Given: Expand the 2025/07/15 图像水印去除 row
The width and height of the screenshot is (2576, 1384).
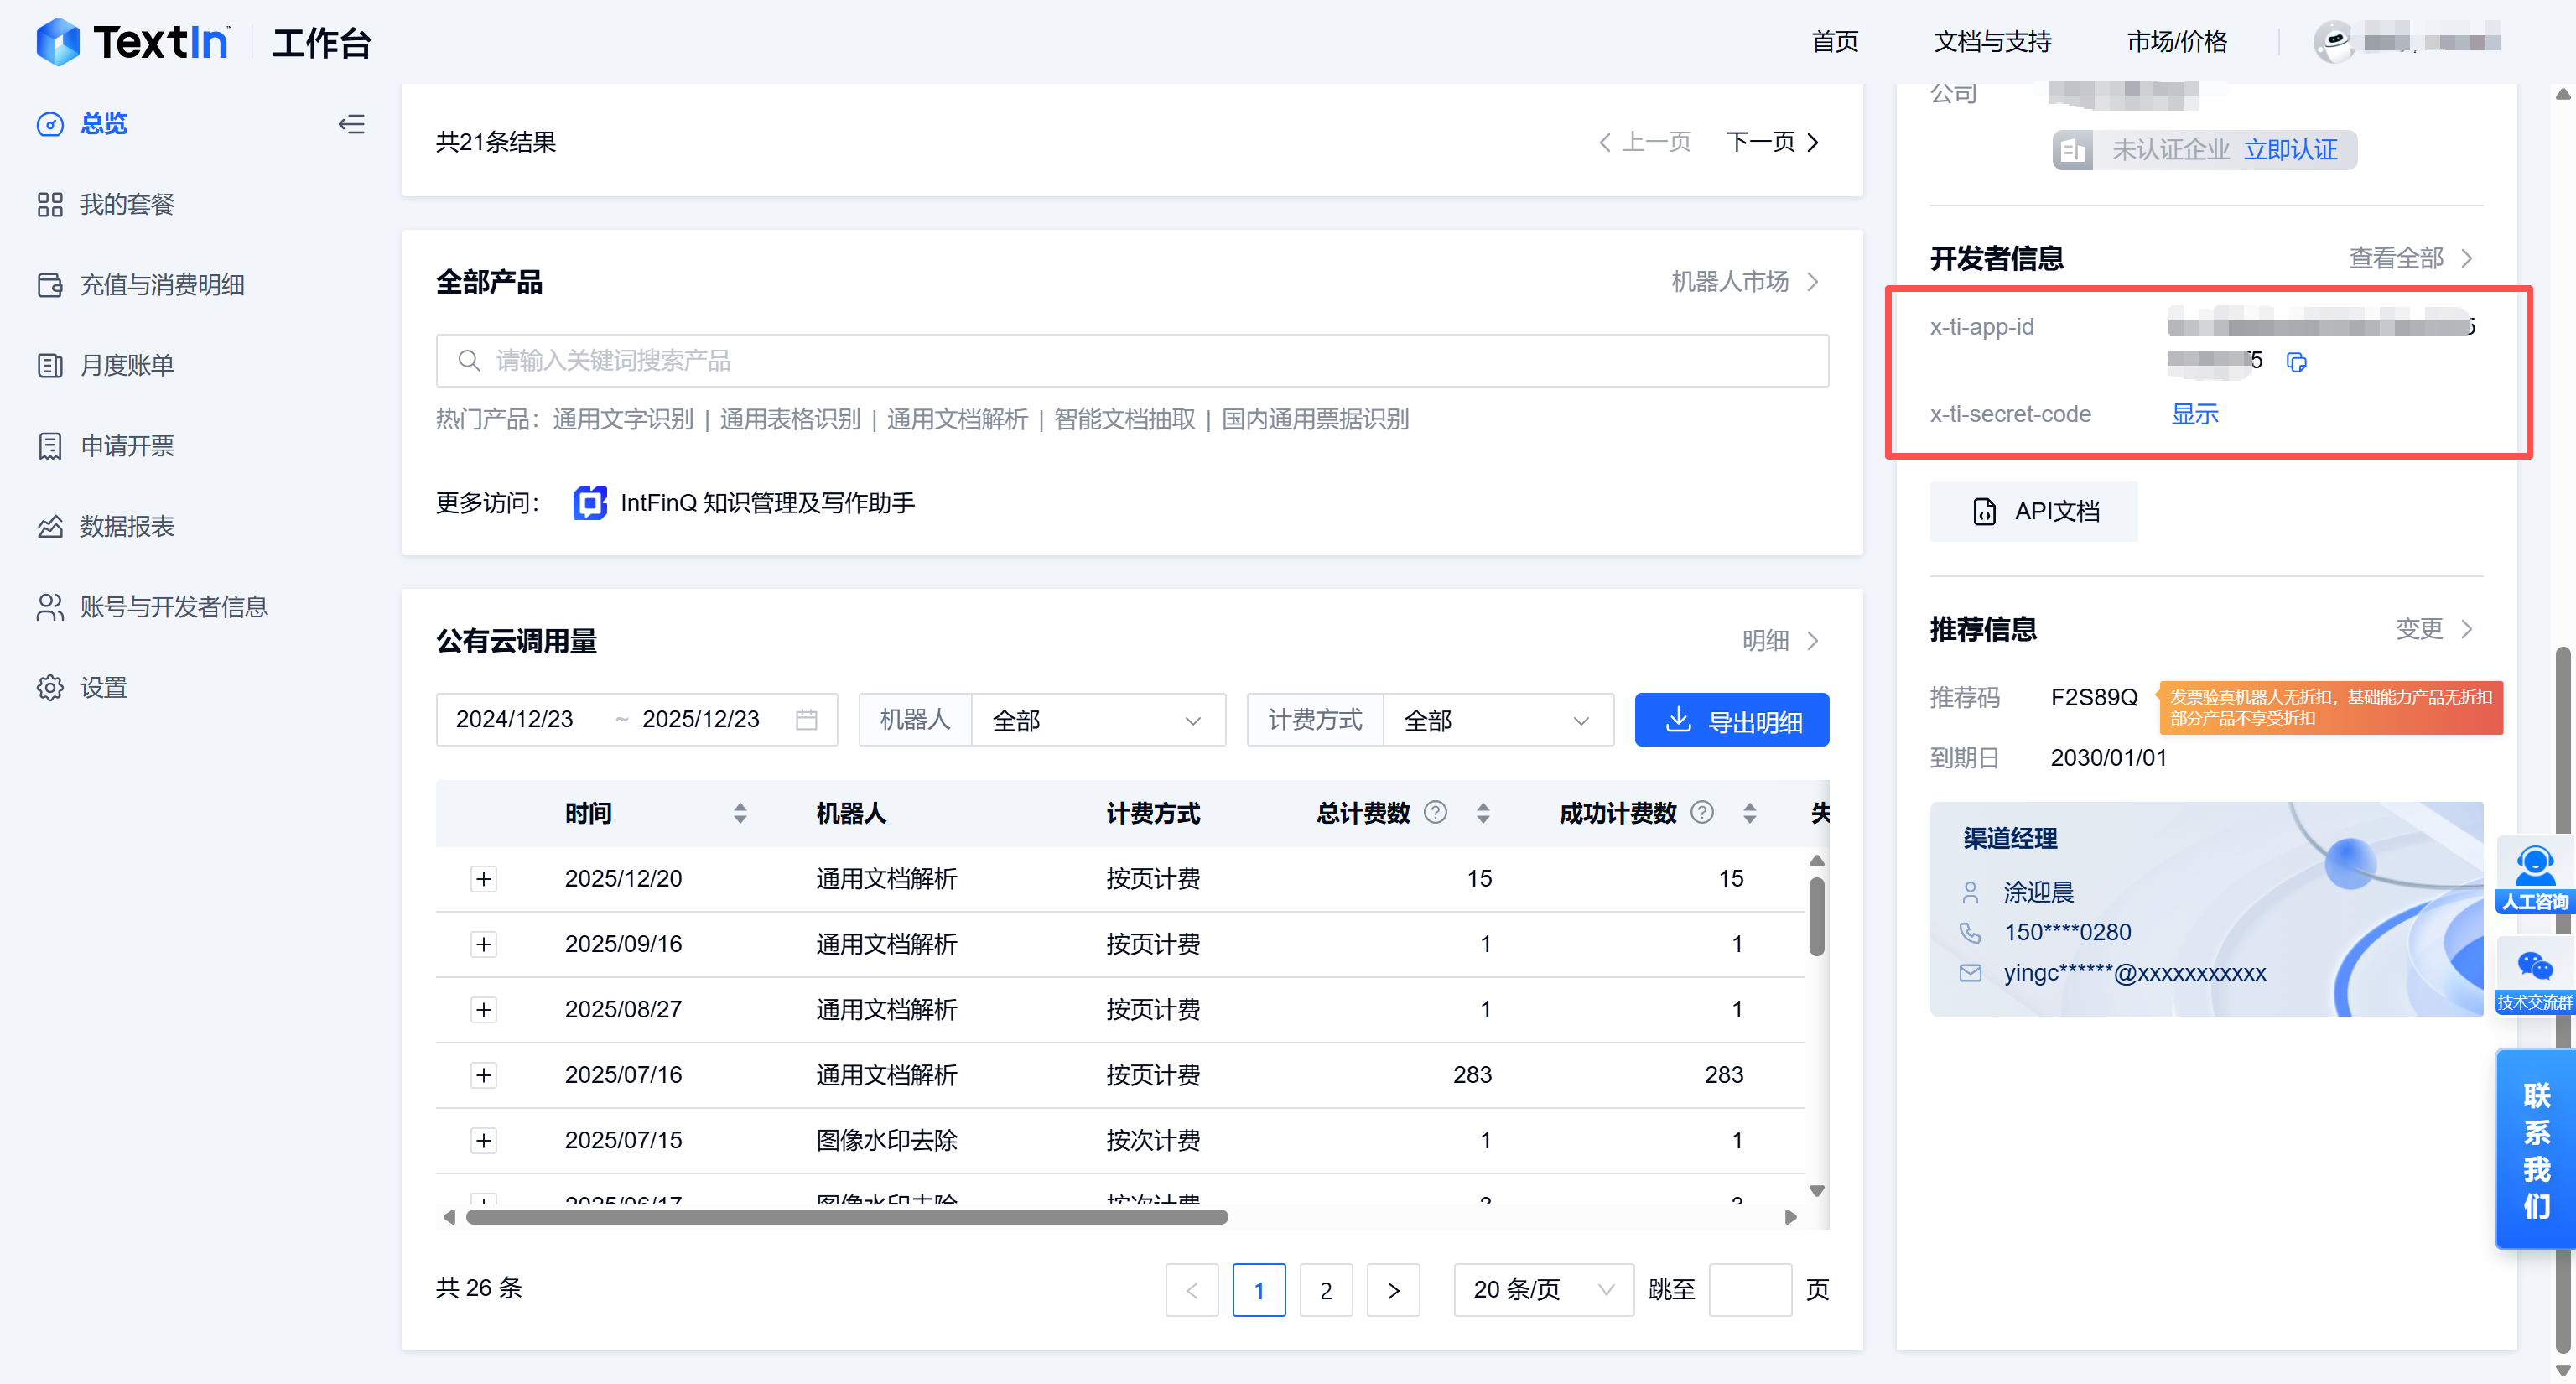Looking at the screenshot, I should point(484,1140).
